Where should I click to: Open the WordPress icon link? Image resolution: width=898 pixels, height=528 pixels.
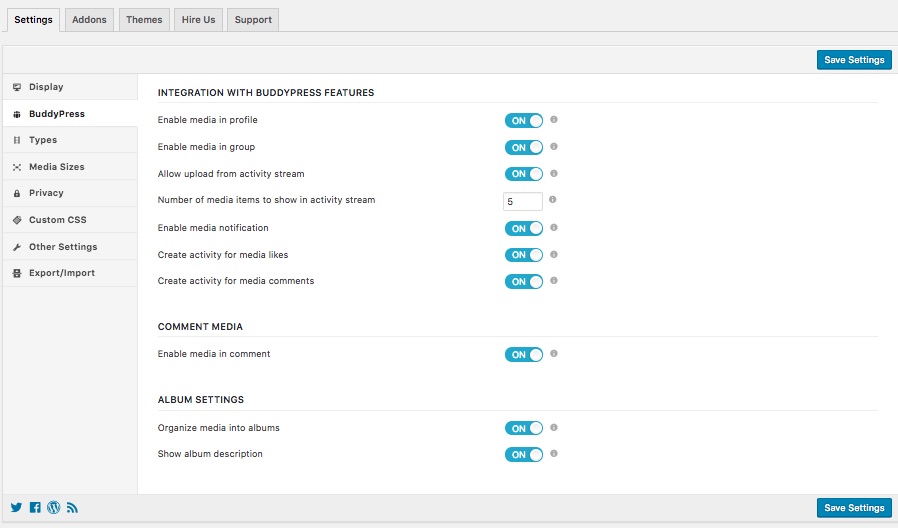tap(54, 508)
